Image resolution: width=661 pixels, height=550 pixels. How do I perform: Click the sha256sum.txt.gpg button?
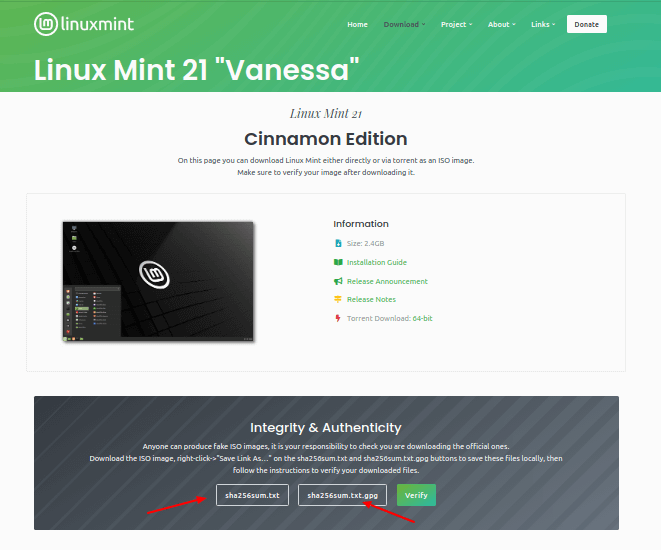click(342, 495)
